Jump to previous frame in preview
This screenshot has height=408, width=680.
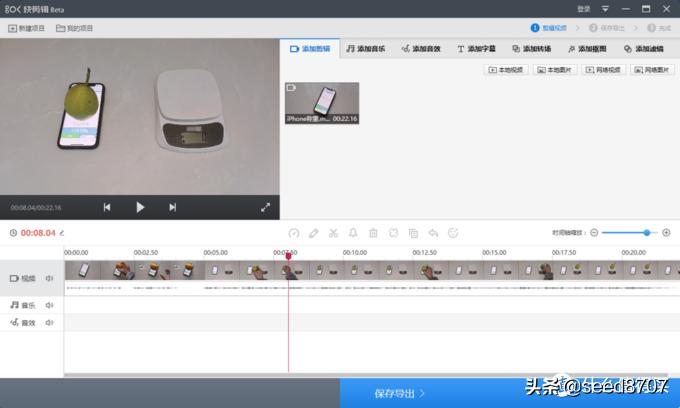pos(107,207)
